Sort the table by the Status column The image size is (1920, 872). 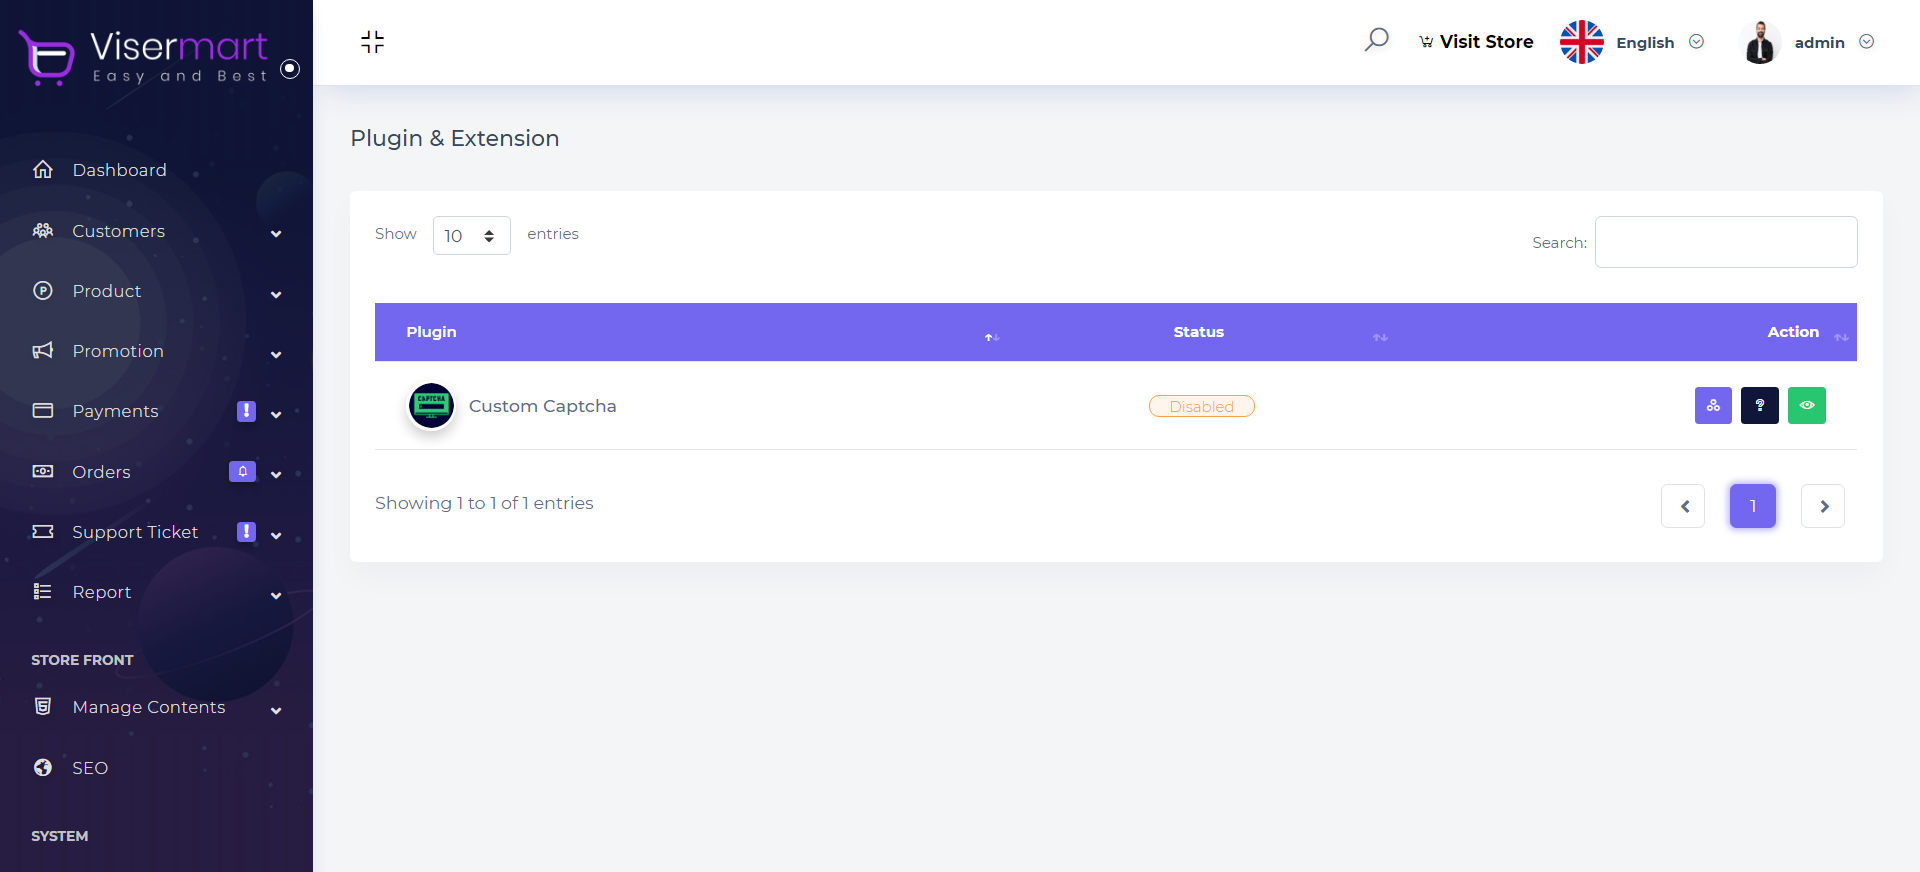point(1198,332)
